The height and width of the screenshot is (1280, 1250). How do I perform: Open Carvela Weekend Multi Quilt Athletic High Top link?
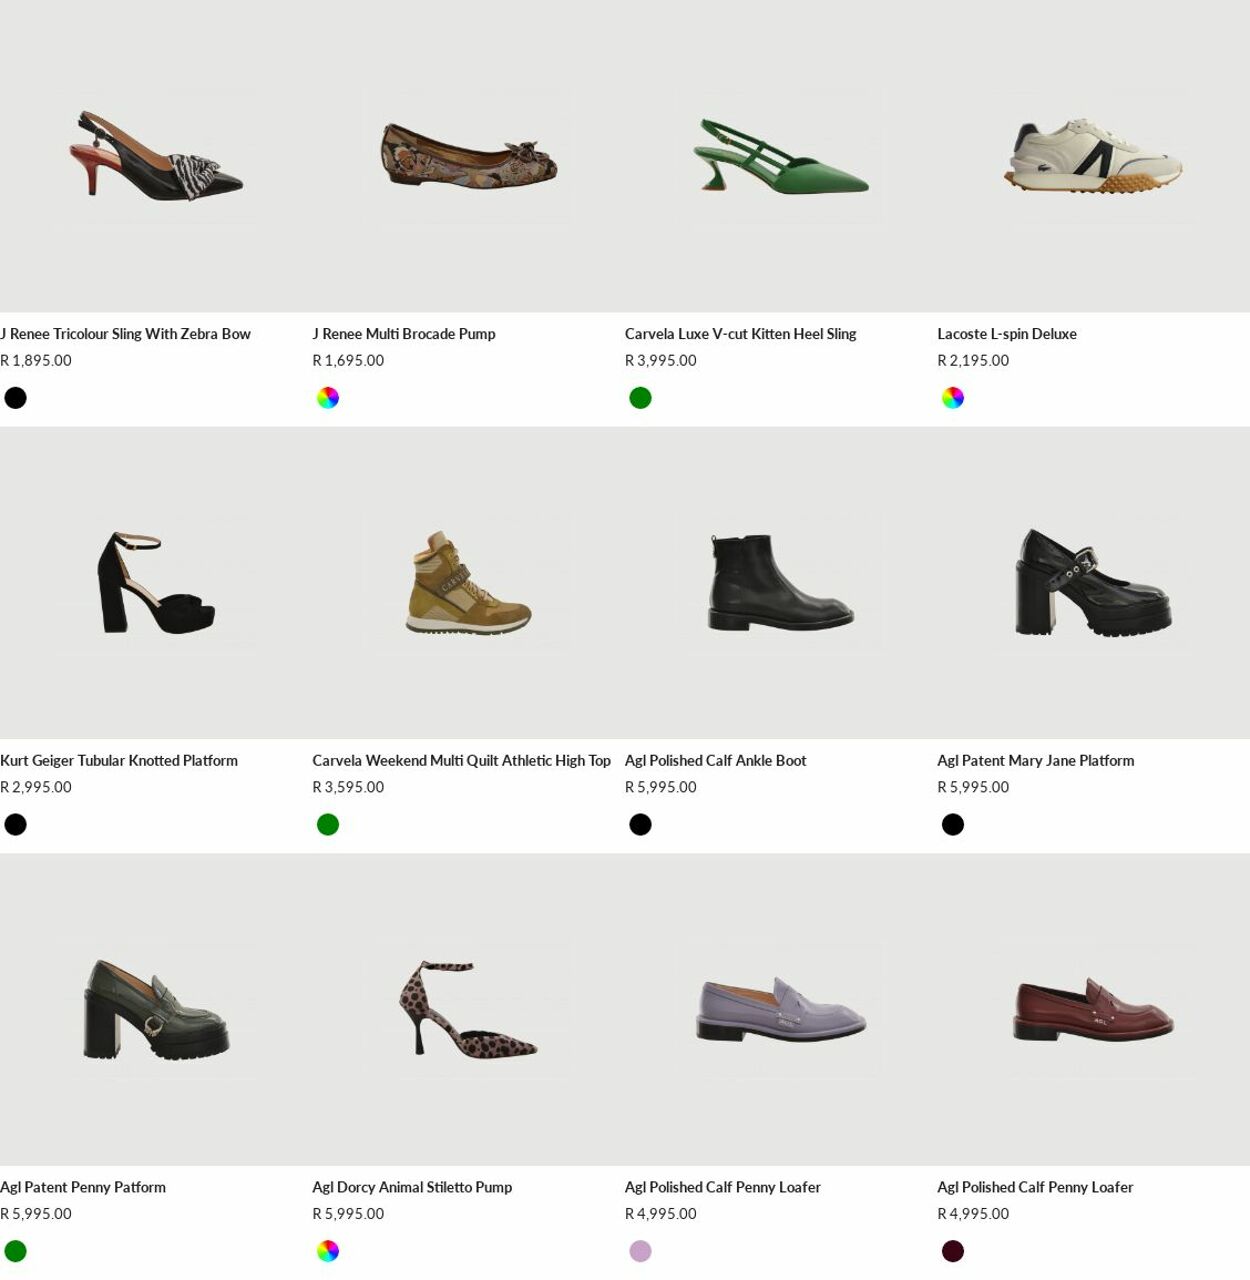click(x=461, y=761)
